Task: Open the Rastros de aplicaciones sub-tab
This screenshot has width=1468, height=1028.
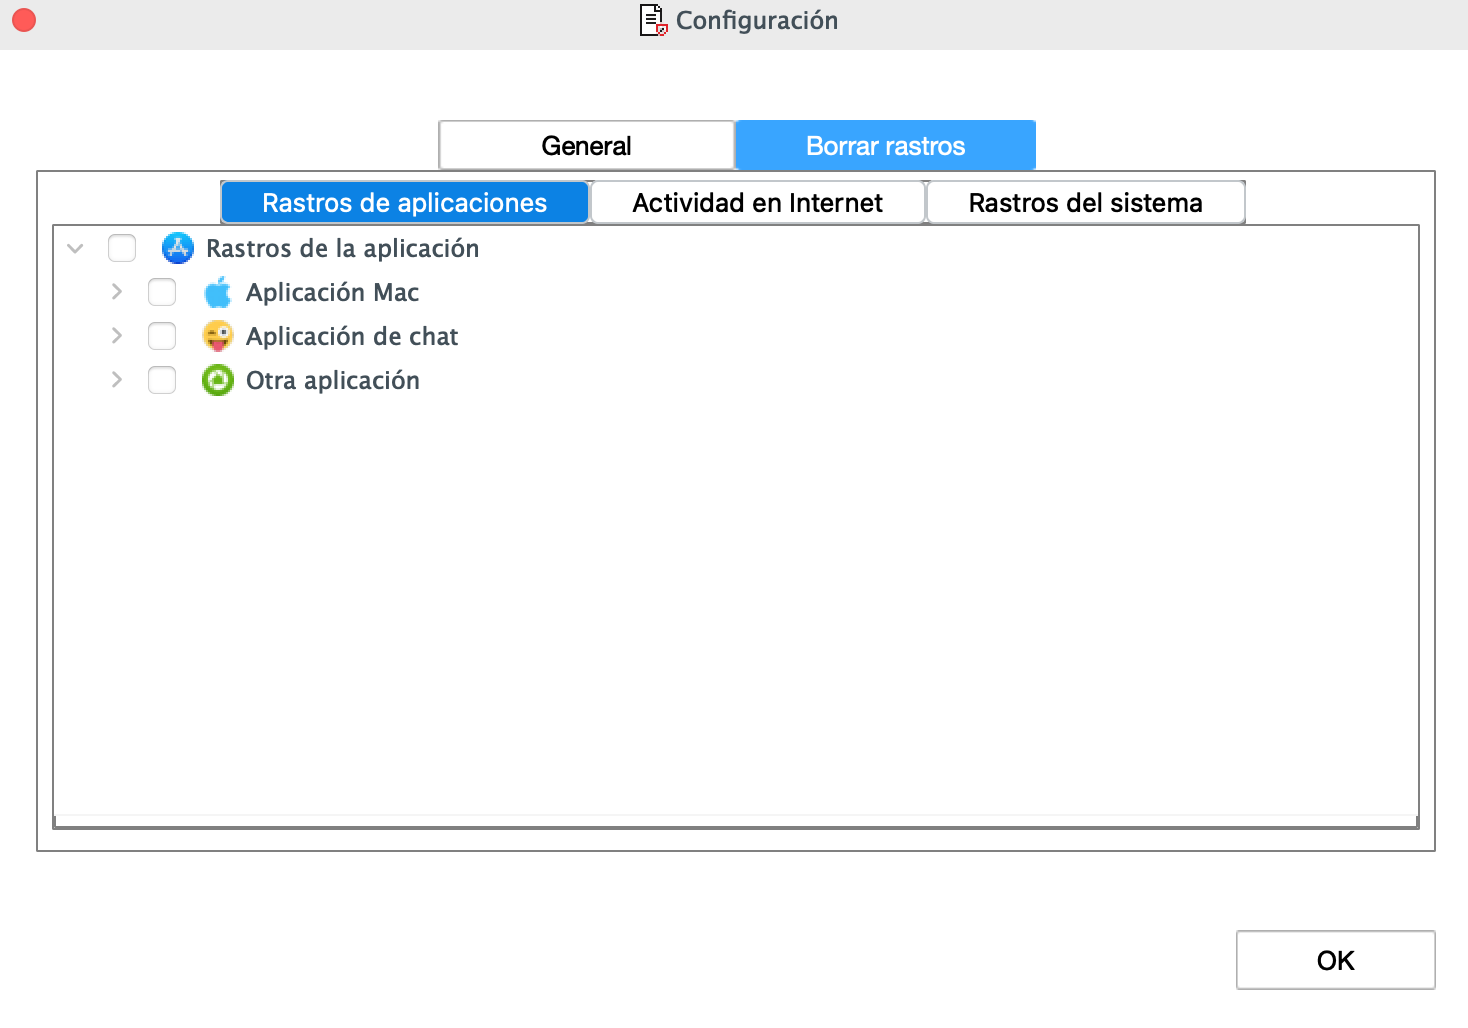Action: pyautogui.click(x=405, y=203)
